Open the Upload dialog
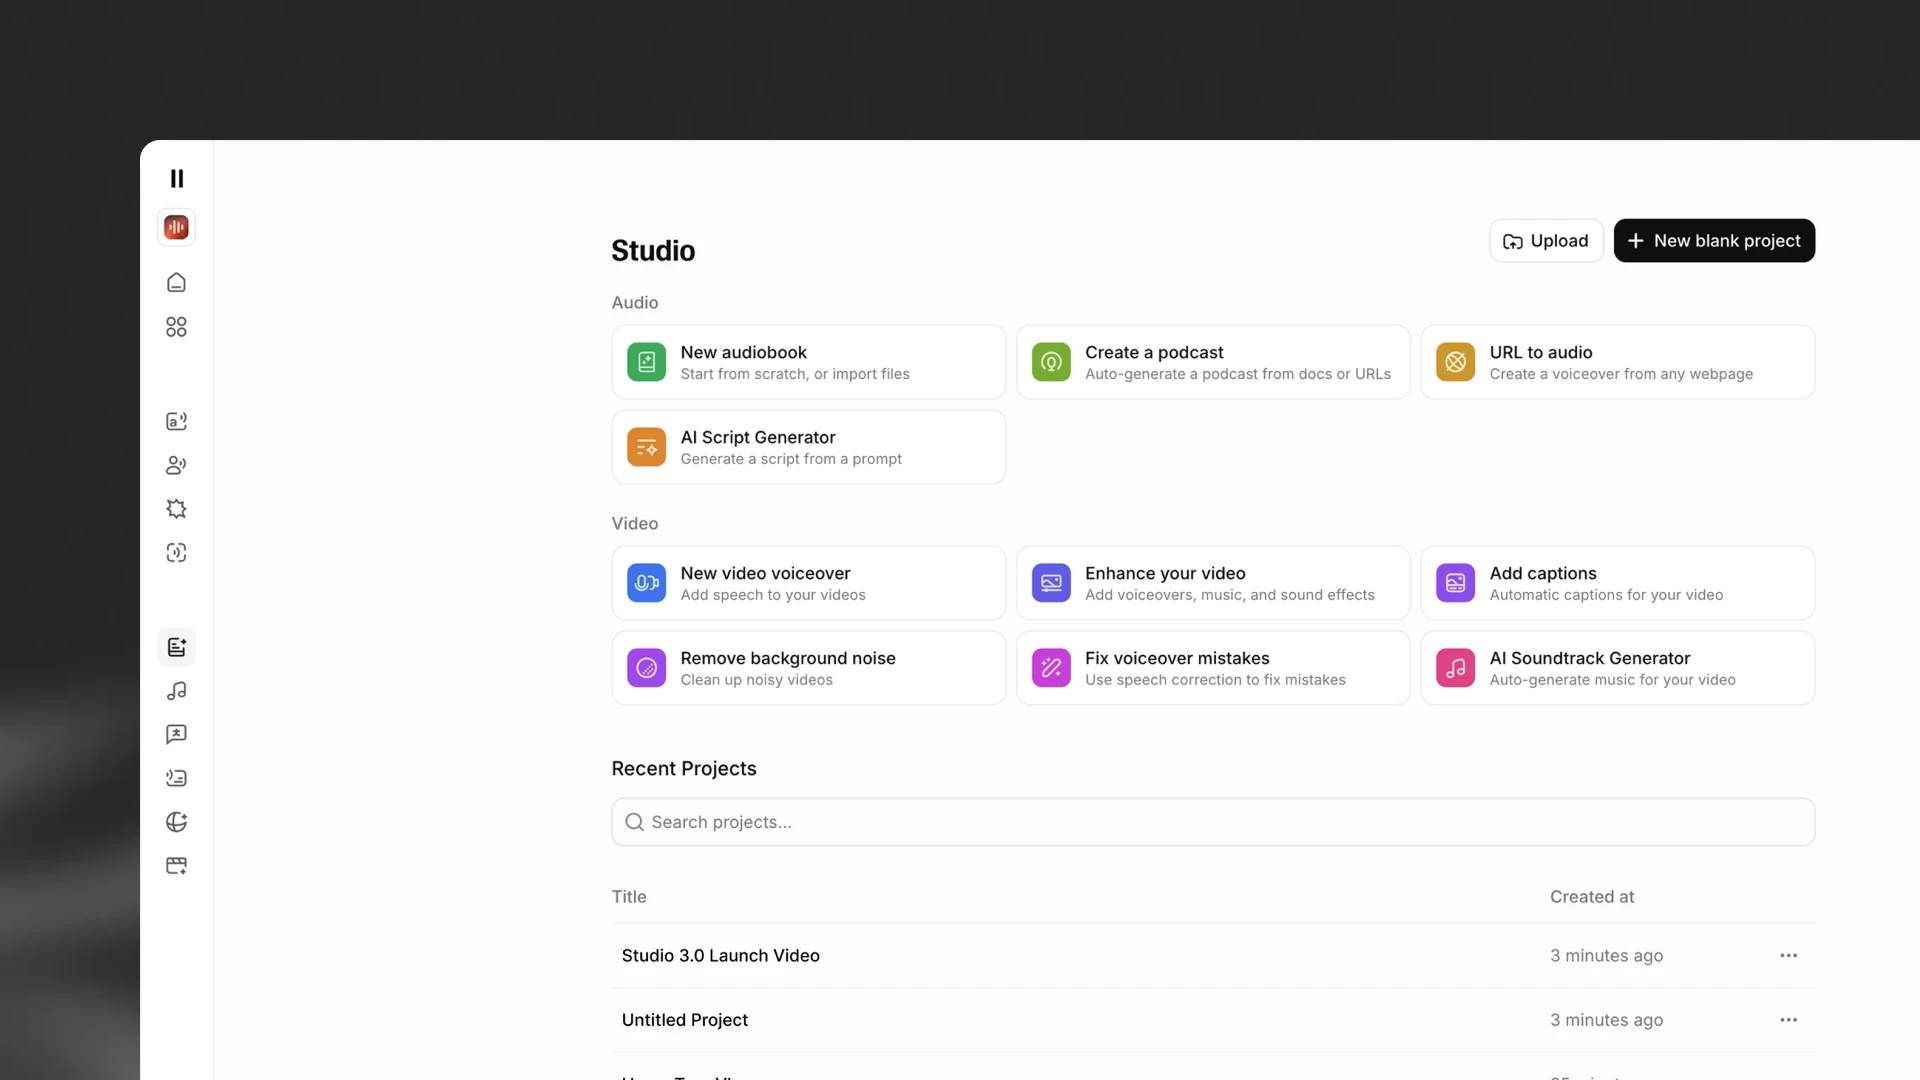 [1545, 241]
